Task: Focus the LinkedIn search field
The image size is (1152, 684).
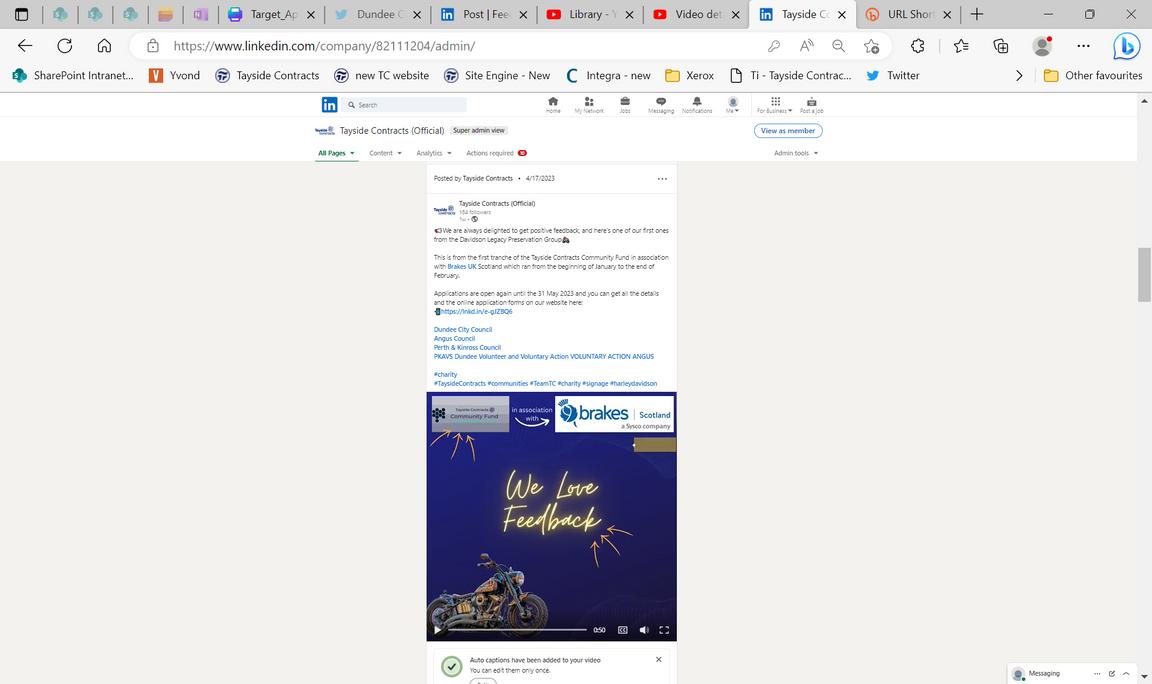Action: (x=403, y=105)
